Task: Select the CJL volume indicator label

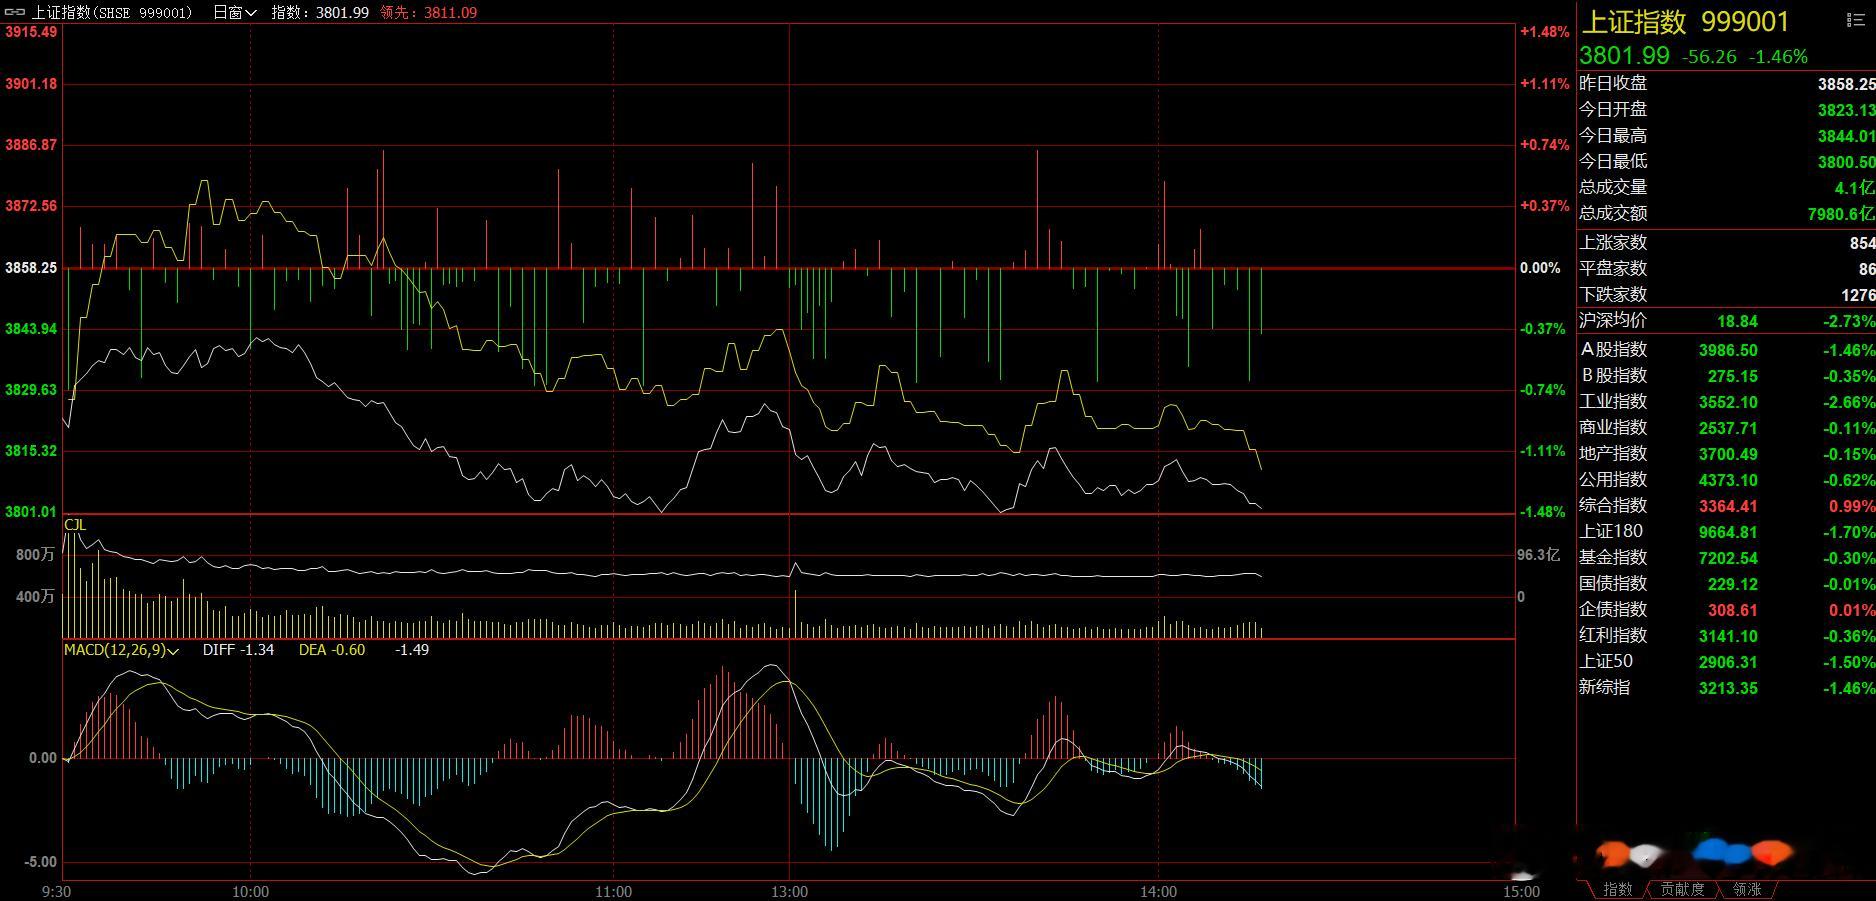Action: (75, 525)
